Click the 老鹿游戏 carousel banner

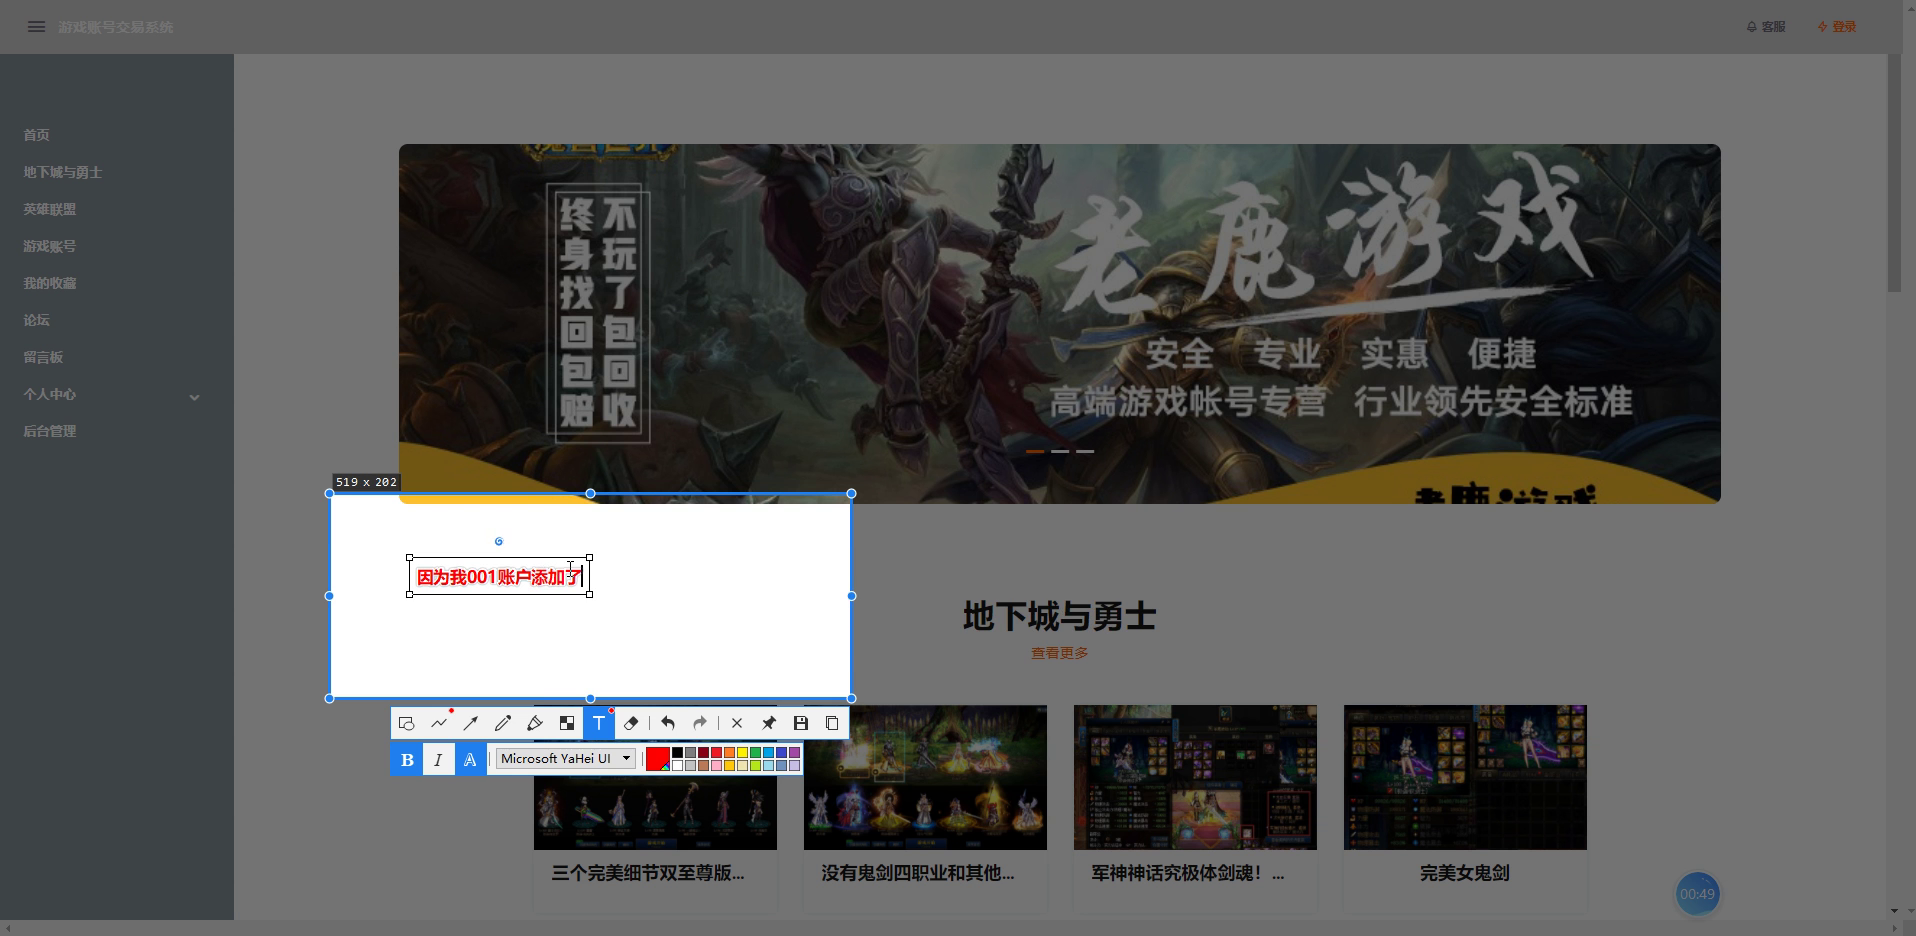point(1060,323)
